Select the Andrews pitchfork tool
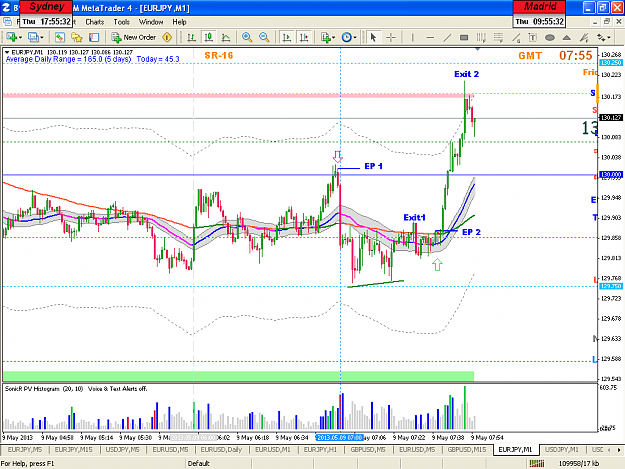This screenshot has height=469, width=625. 584,37
